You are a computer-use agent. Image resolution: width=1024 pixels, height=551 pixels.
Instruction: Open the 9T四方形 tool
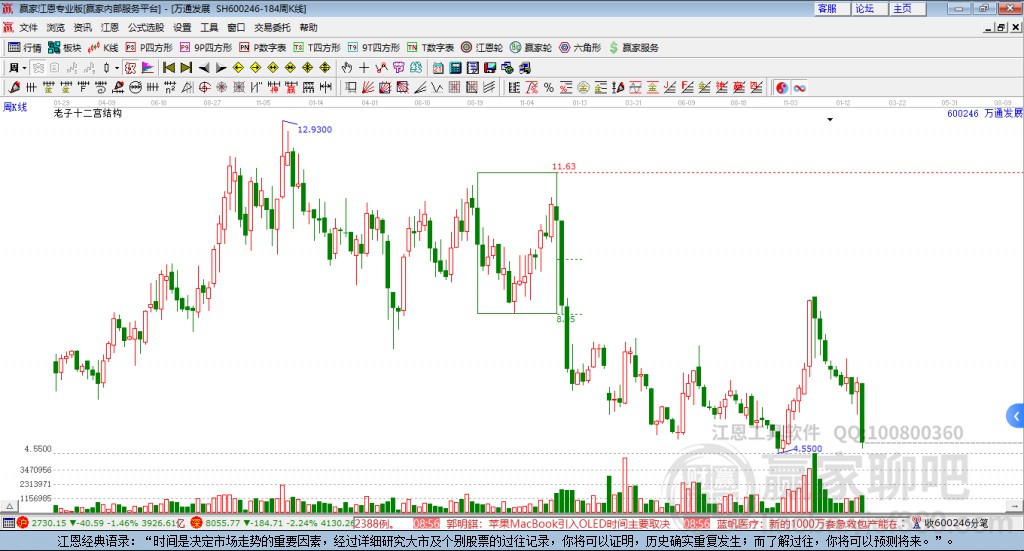point(374,48)
